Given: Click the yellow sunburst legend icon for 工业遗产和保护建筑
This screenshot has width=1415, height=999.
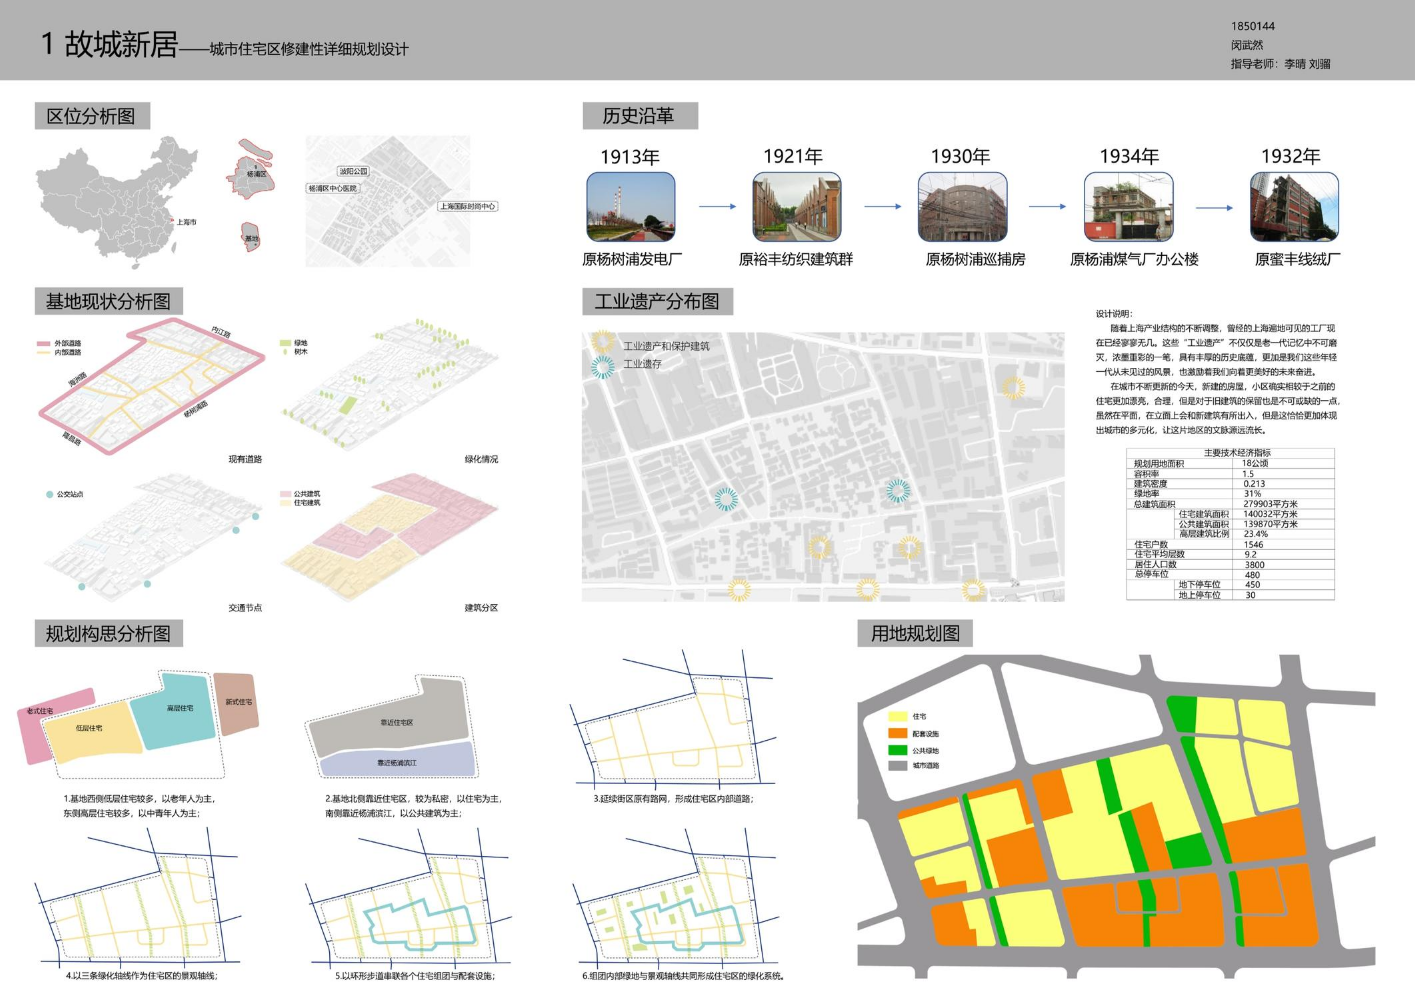Looking at the screenshot, I should coord(603,344).
